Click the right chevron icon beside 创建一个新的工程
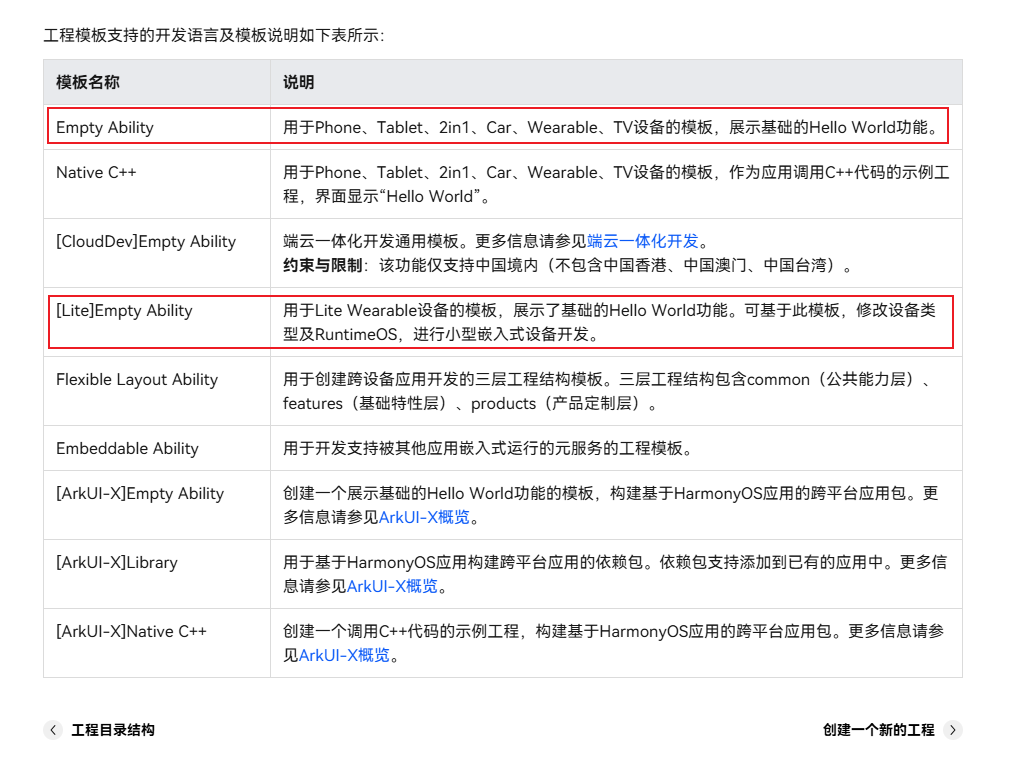This screenshot has width=1010, height=775. tap(953, 730)
